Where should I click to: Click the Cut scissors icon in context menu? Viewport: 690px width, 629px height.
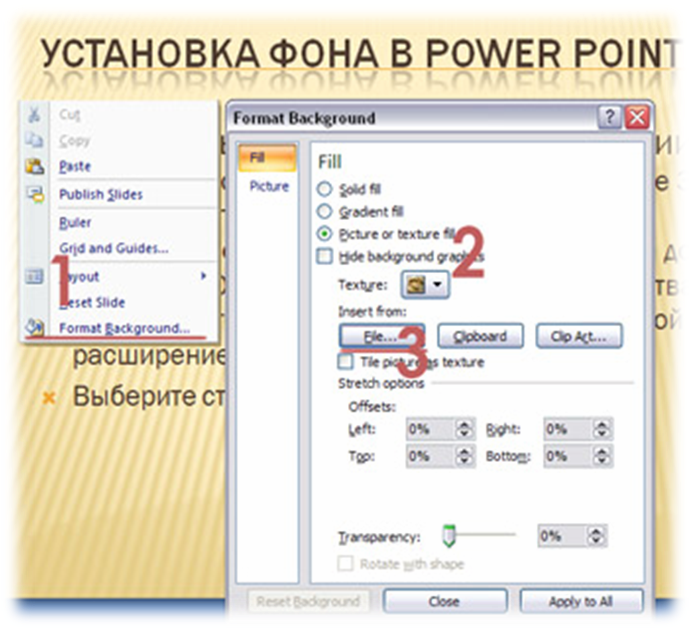(x=34, y=114)
